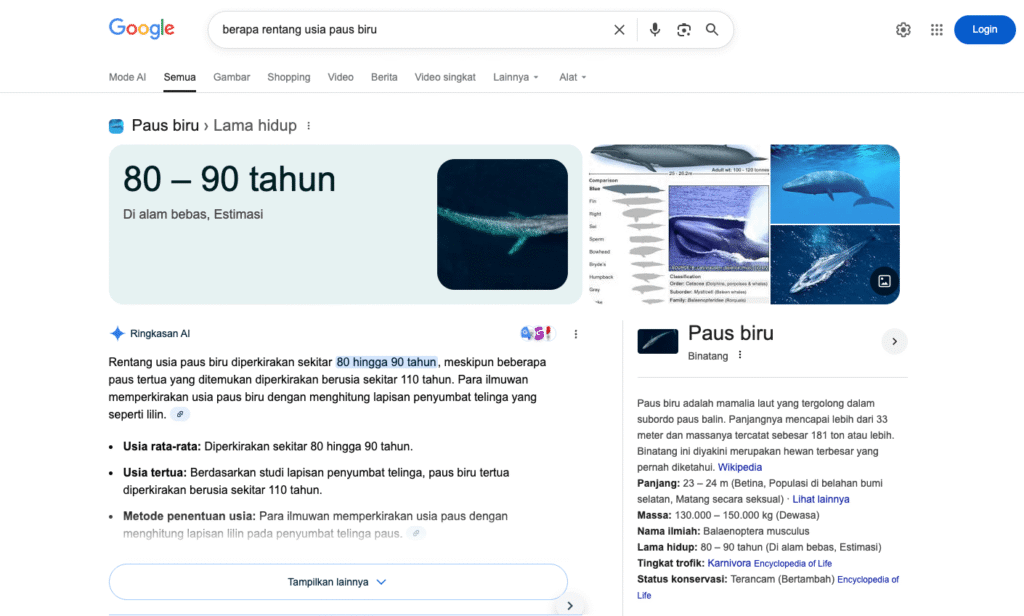Open the three-dot menu next to Binatang label

pos(739,356)
